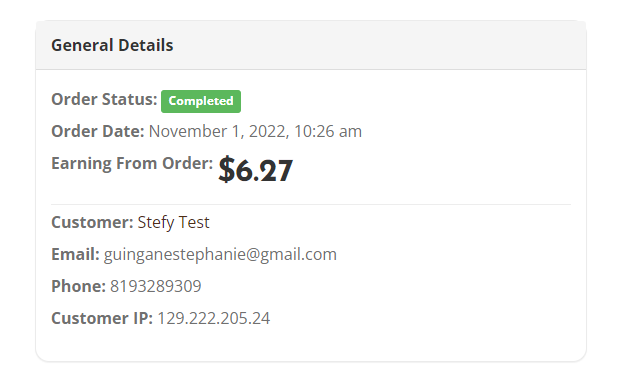This screenshot has width=624, height=375.
Task: Click the divider line above Customer
Action: pyautogui.click(x=311, y=205)
